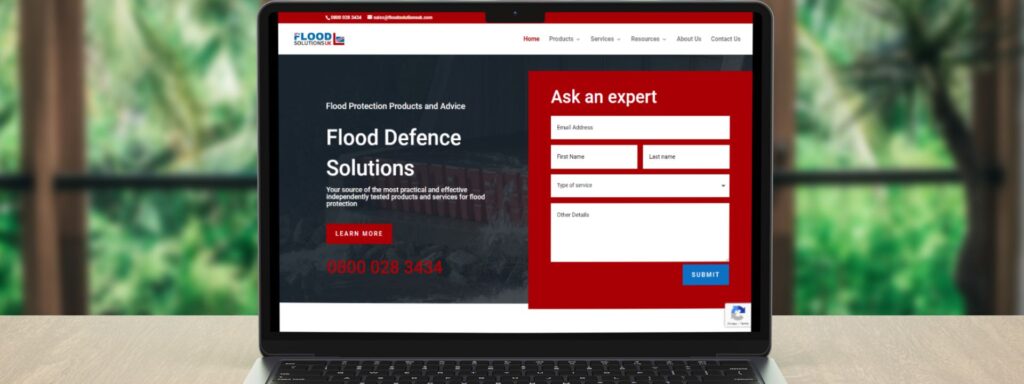Click the Learn More button

pyautogui.click(x=359, y=234)
